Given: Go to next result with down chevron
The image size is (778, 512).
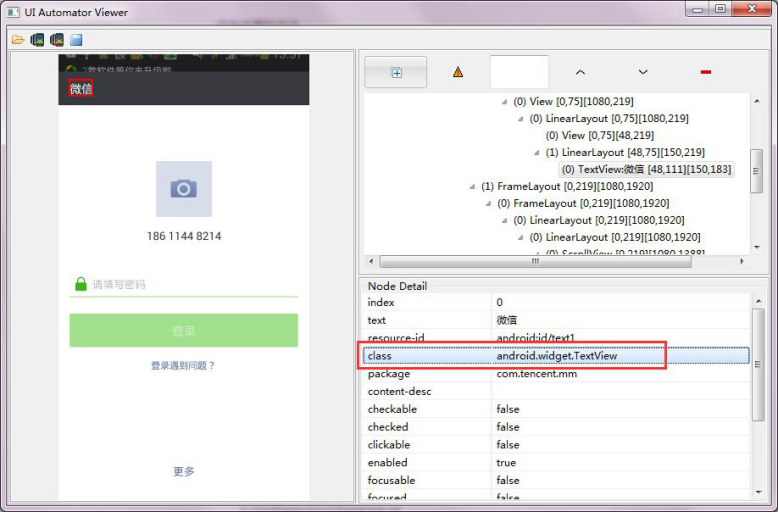Looking at the screenshot, I should coord(643,72).
